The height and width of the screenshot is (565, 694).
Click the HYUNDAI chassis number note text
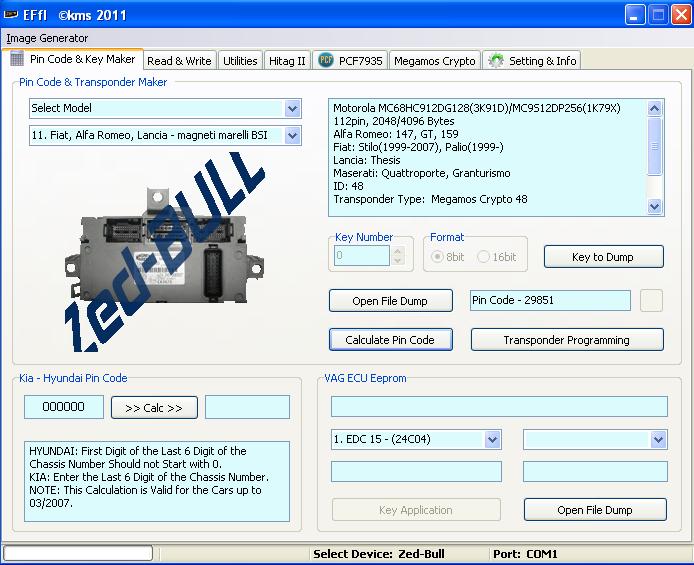(x=138, y=457)
